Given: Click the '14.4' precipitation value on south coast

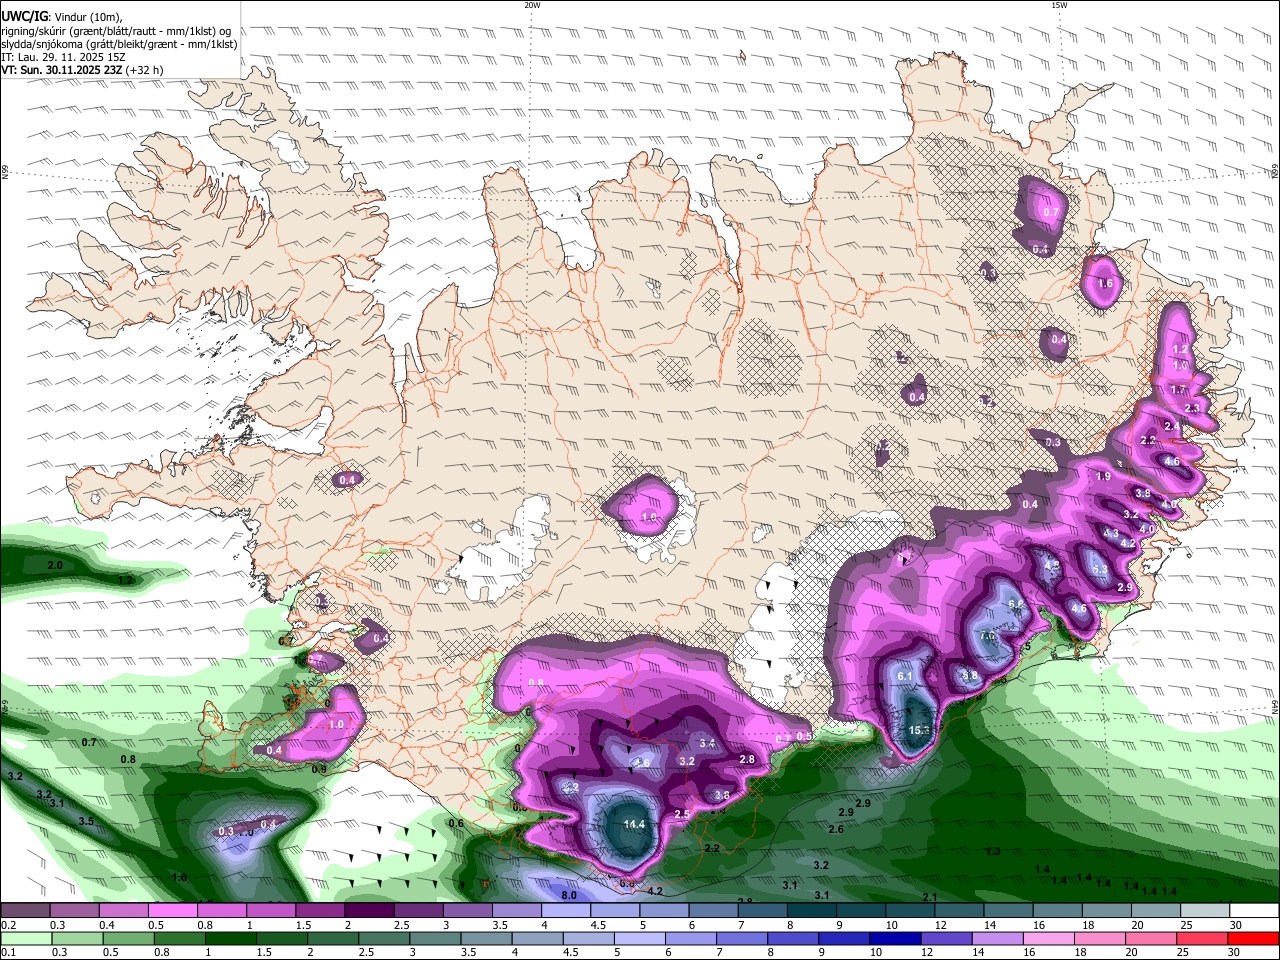Looking at the screenshot, I should click(x=634, y=824).
